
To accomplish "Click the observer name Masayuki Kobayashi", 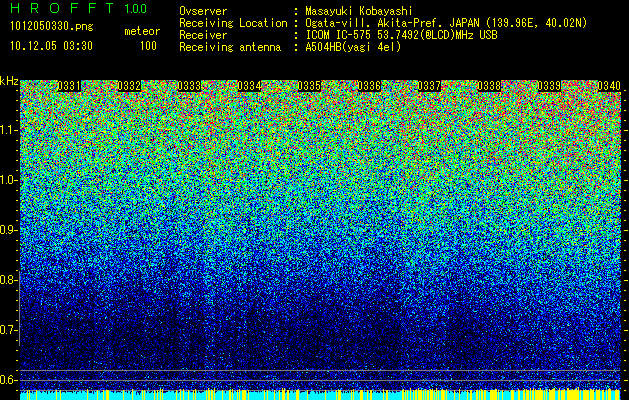I will click(x=359, y=11).
